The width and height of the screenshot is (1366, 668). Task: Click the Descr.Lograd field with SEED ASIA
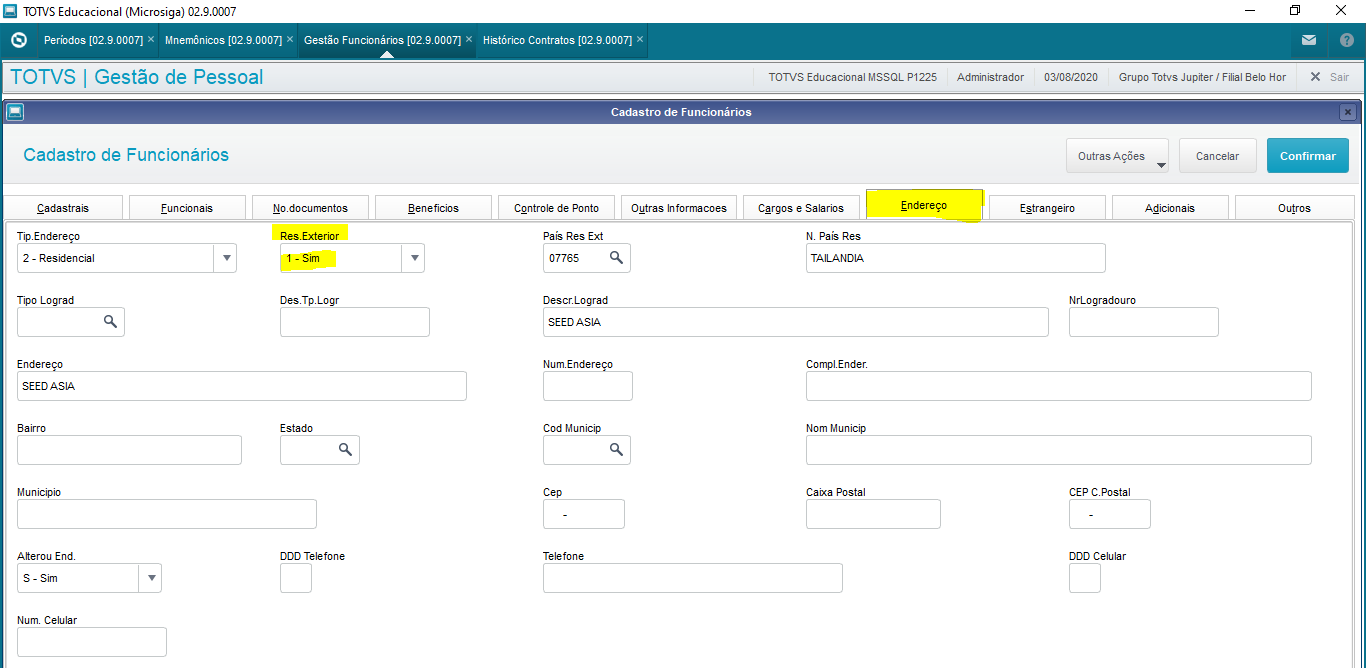(796, 322)
